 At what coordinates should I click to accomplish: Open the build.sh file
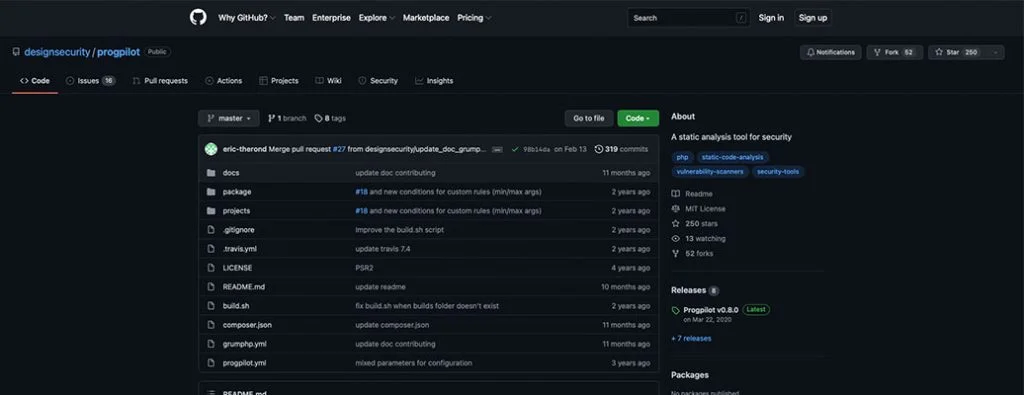[236, 306]
